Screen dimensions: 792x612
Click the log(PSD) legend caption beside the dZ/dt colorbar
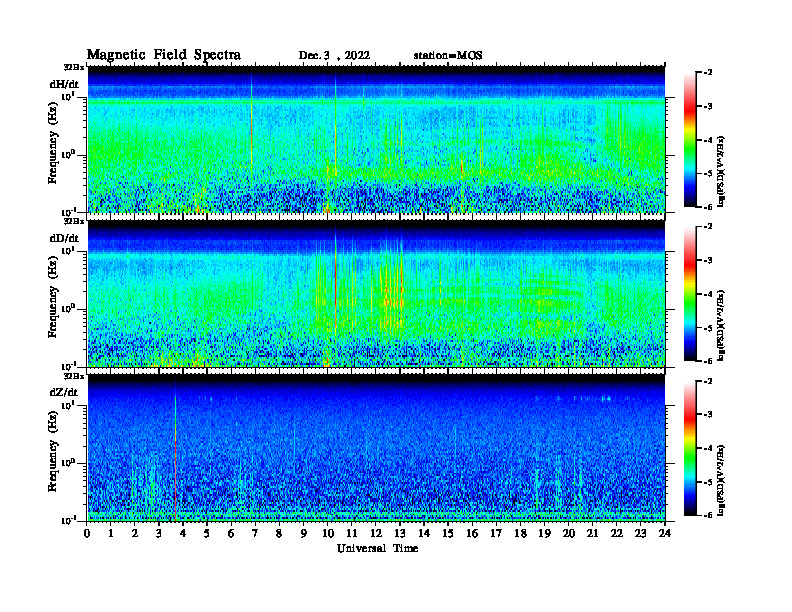coord(721,480)
